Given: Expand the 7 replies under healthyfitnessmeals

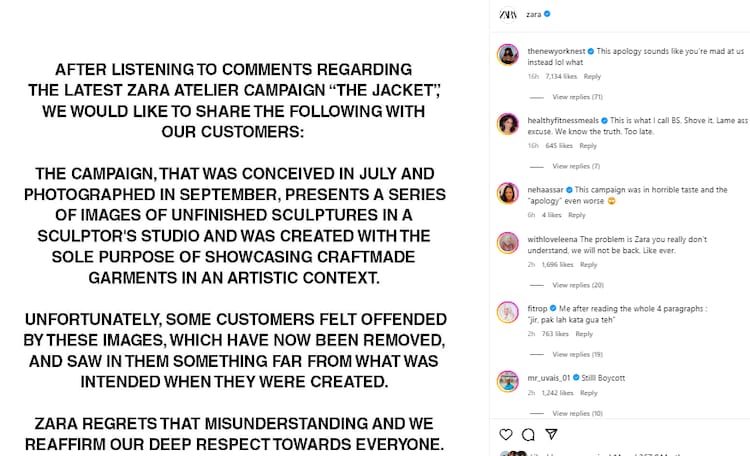Looking at the screenshot, I should 575,166.
